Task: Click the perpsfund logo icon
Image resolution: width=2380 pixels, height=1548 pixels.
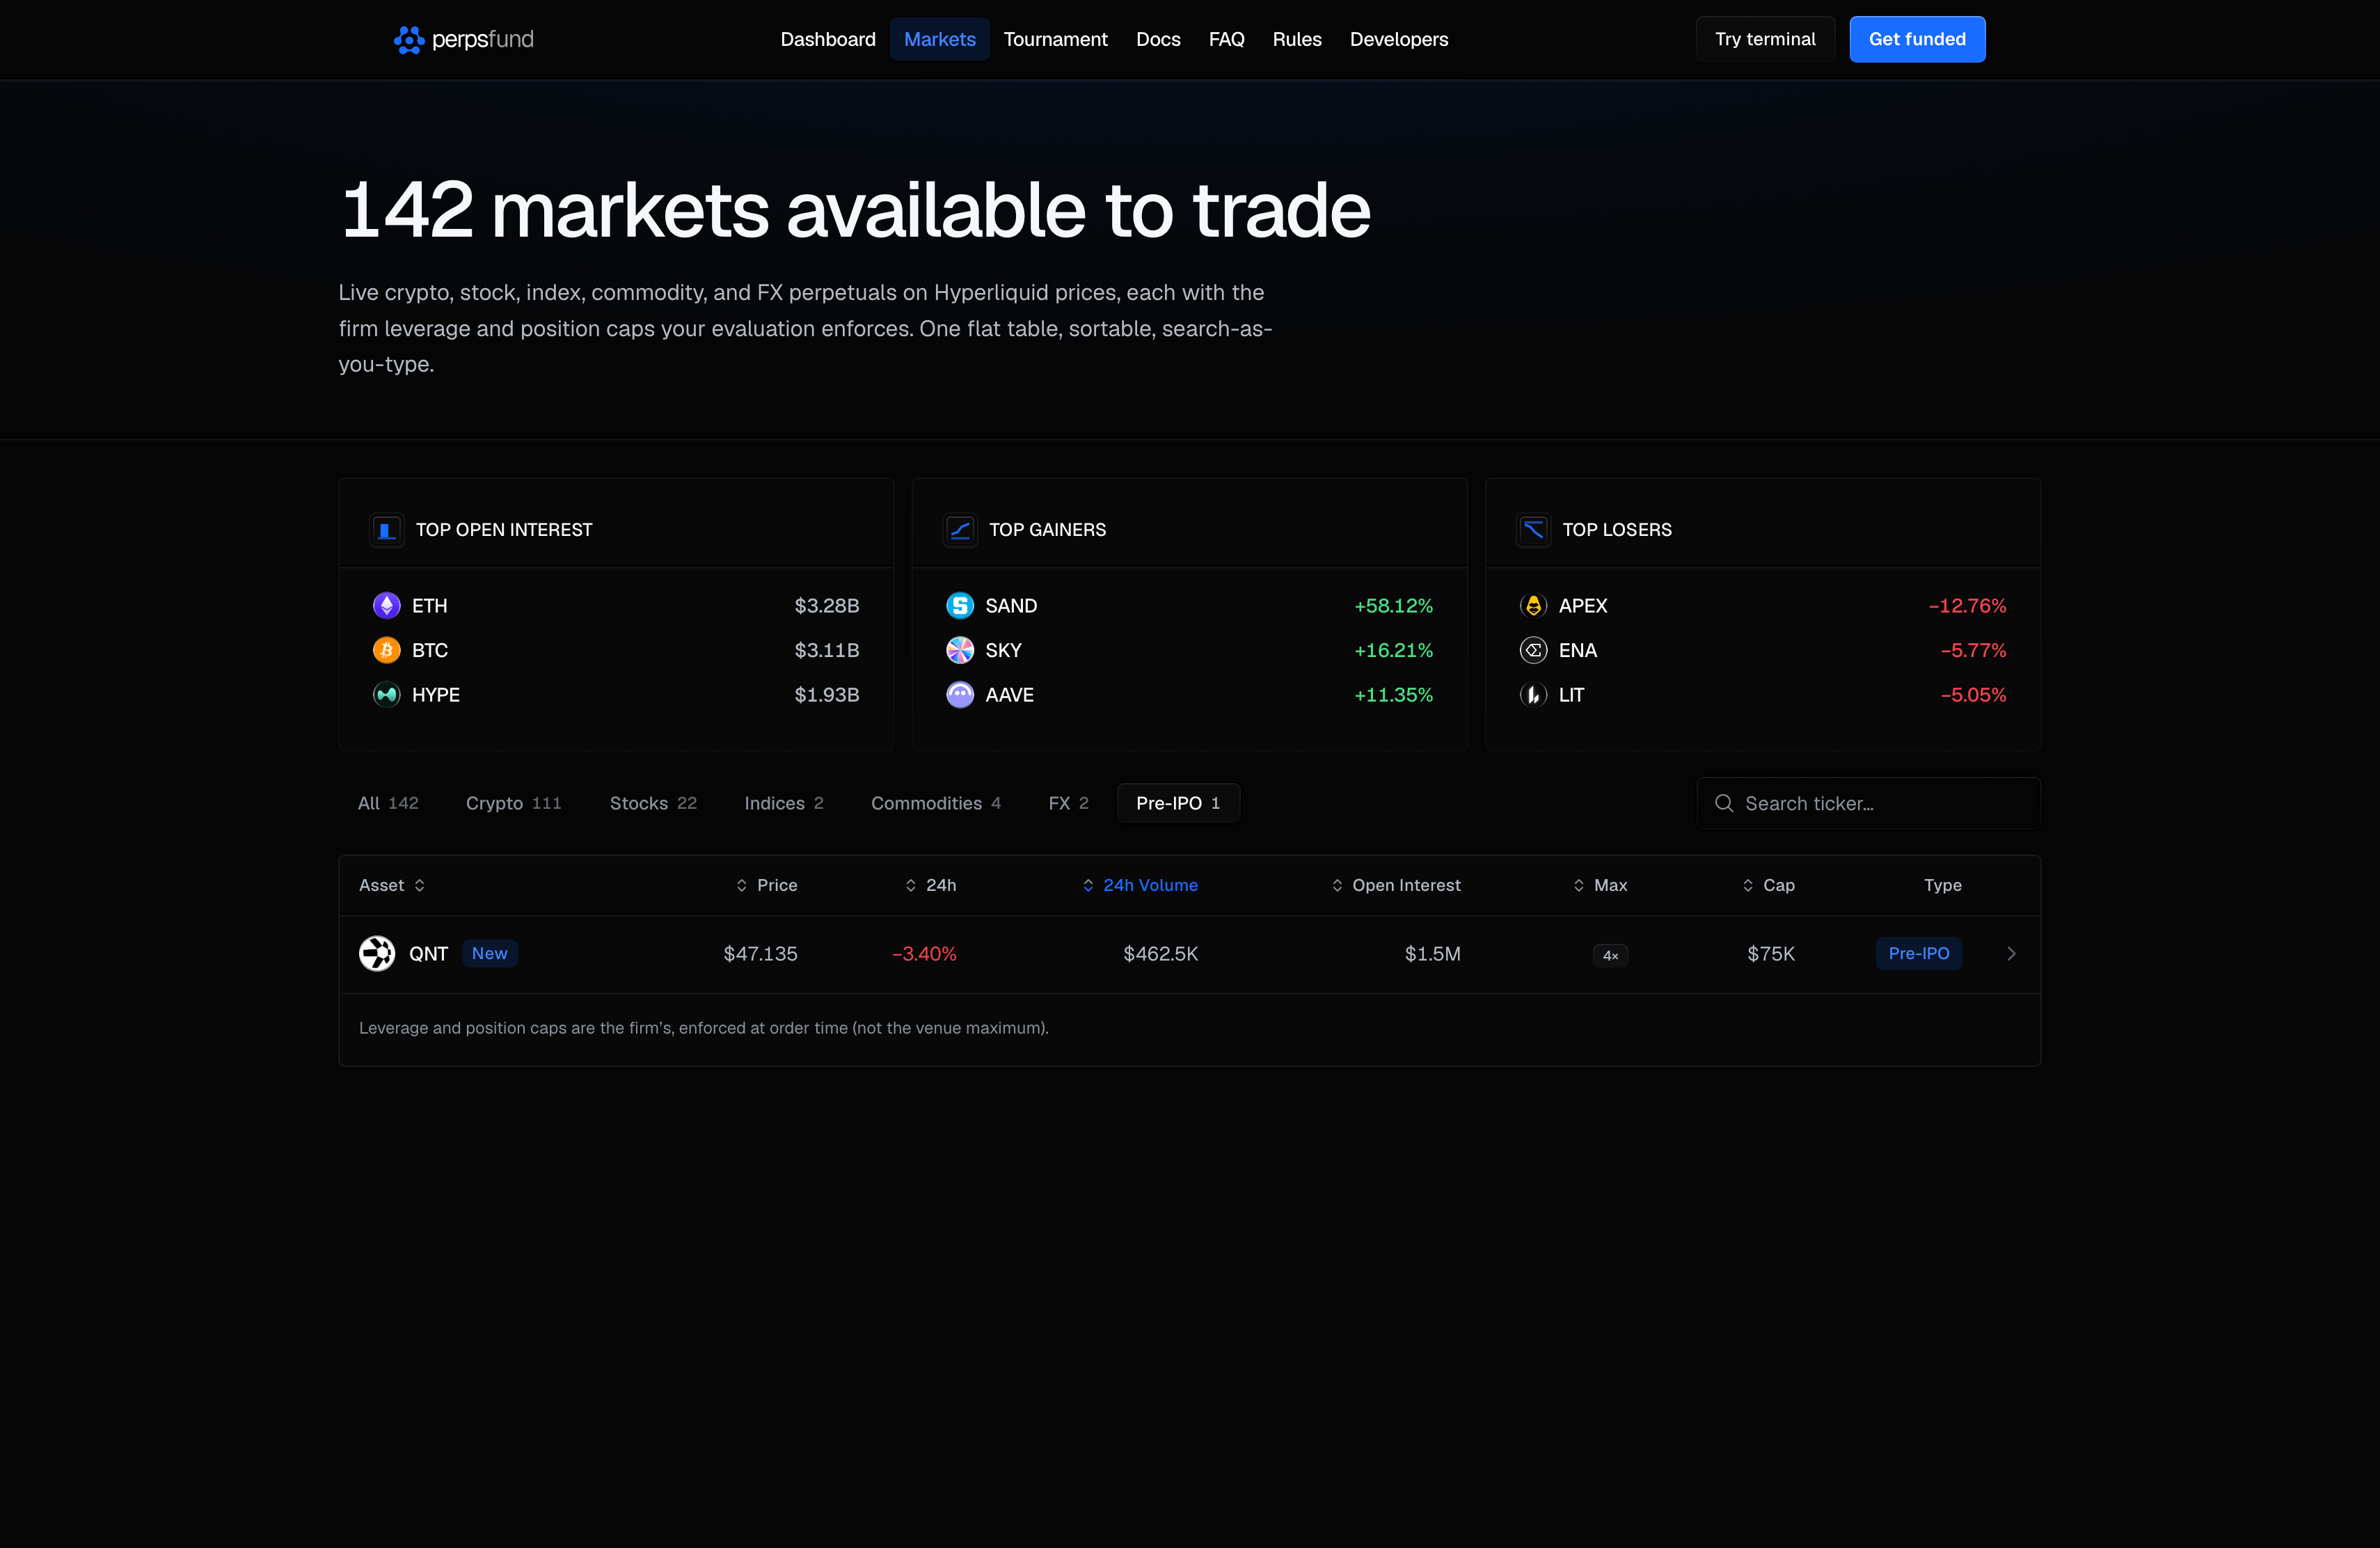Action: coord(409,39)
